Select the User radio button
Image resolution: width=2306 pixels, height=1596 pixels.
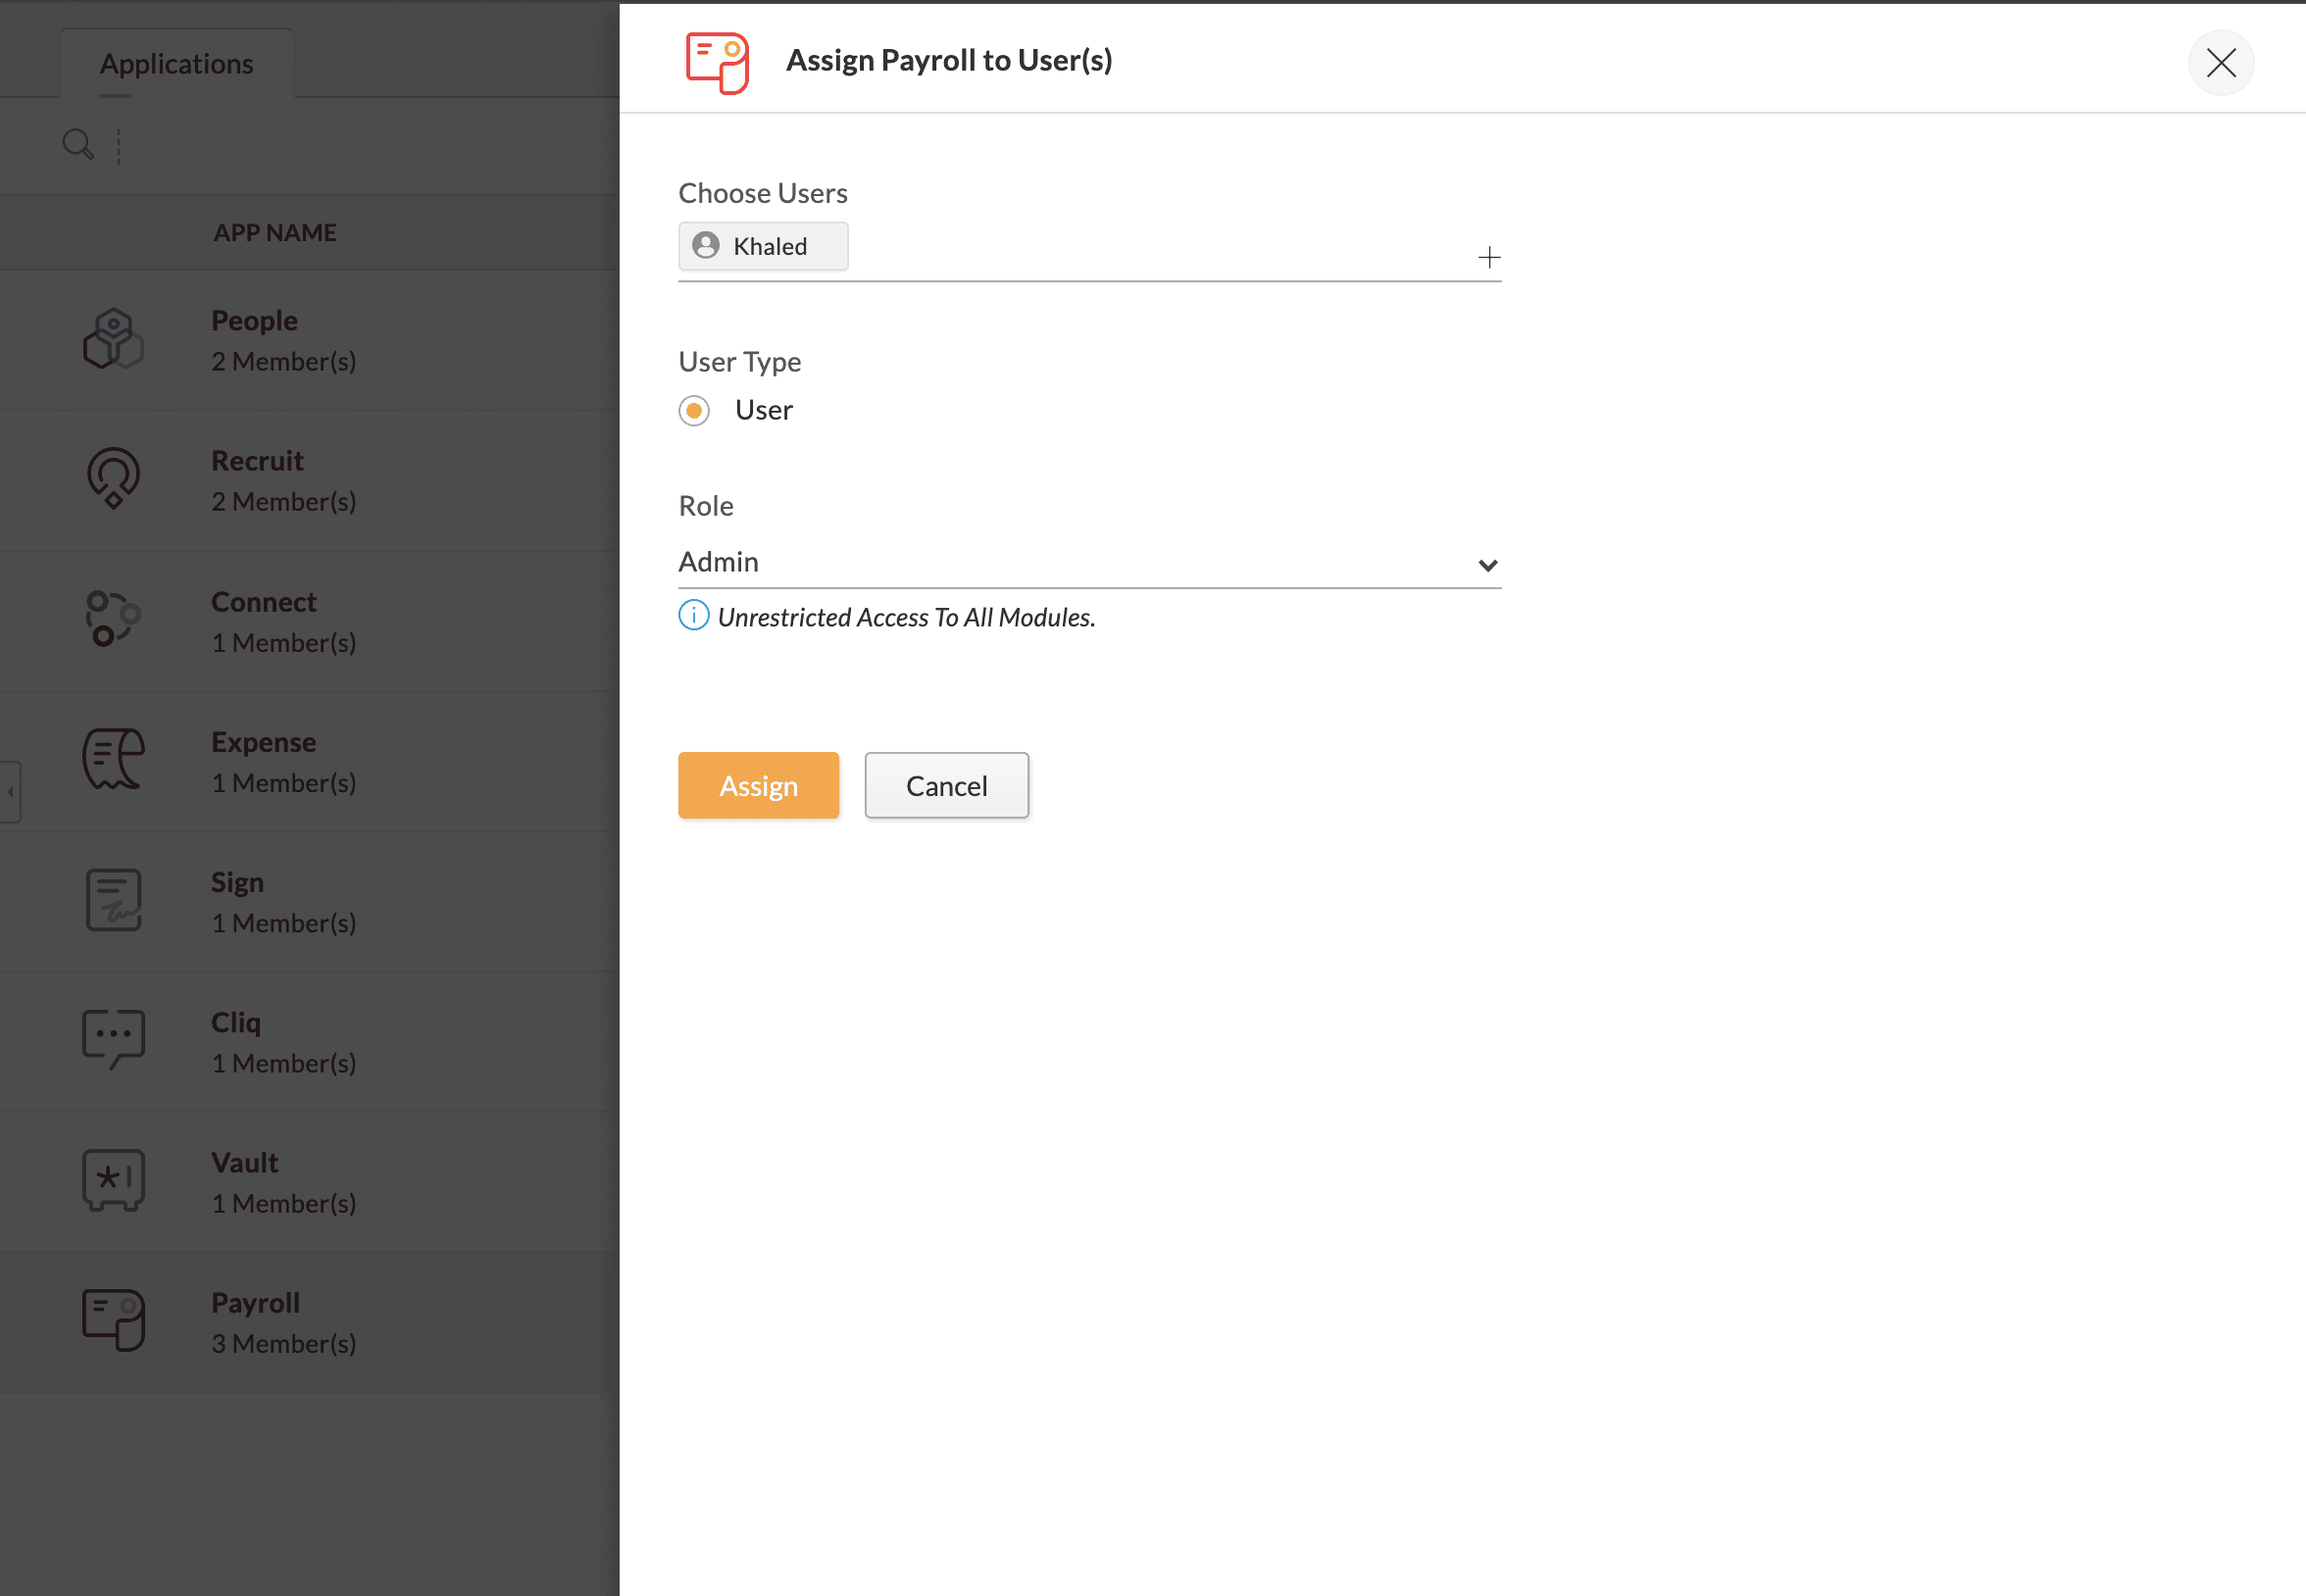694,411
